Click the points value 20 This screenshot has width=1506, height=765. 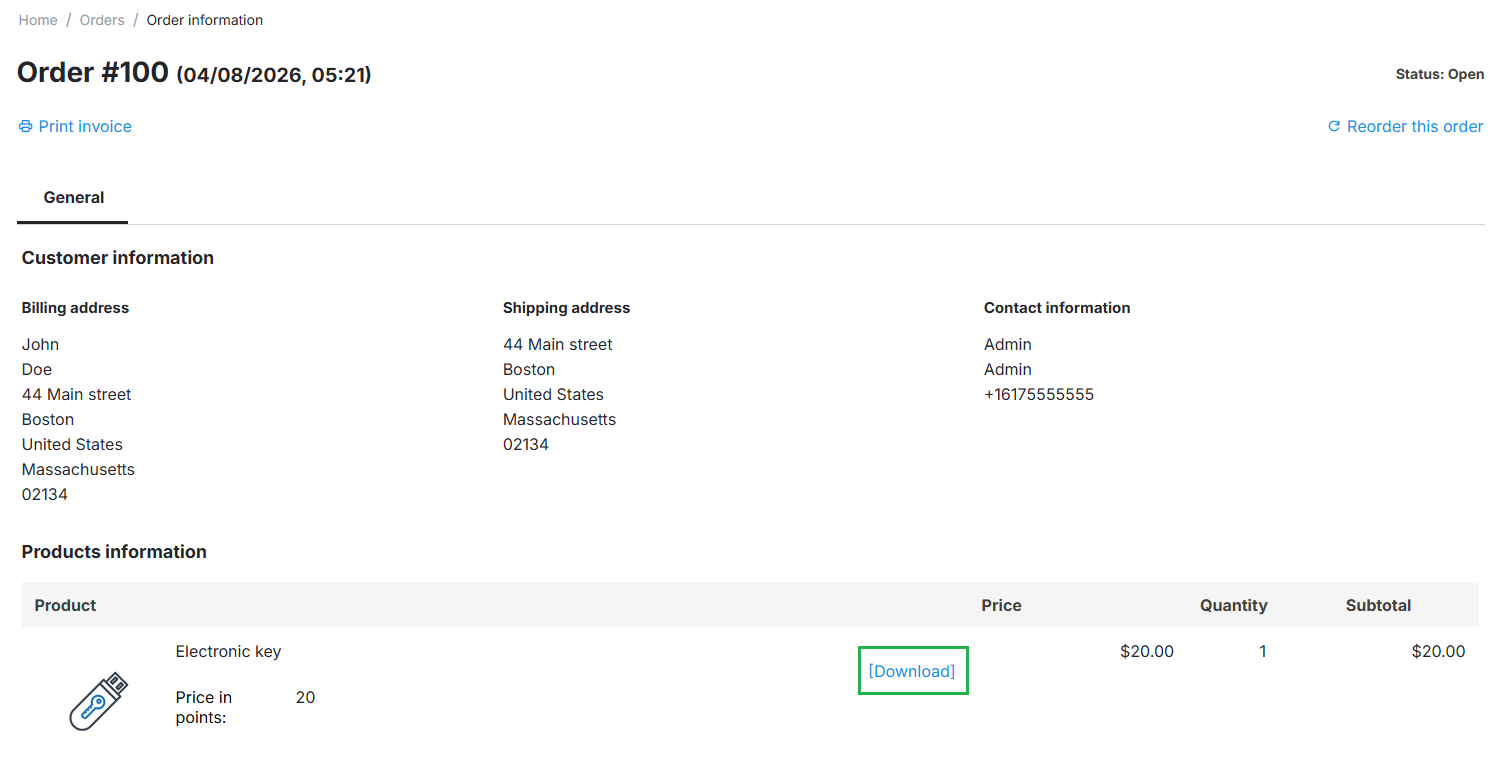pos(305,698)
